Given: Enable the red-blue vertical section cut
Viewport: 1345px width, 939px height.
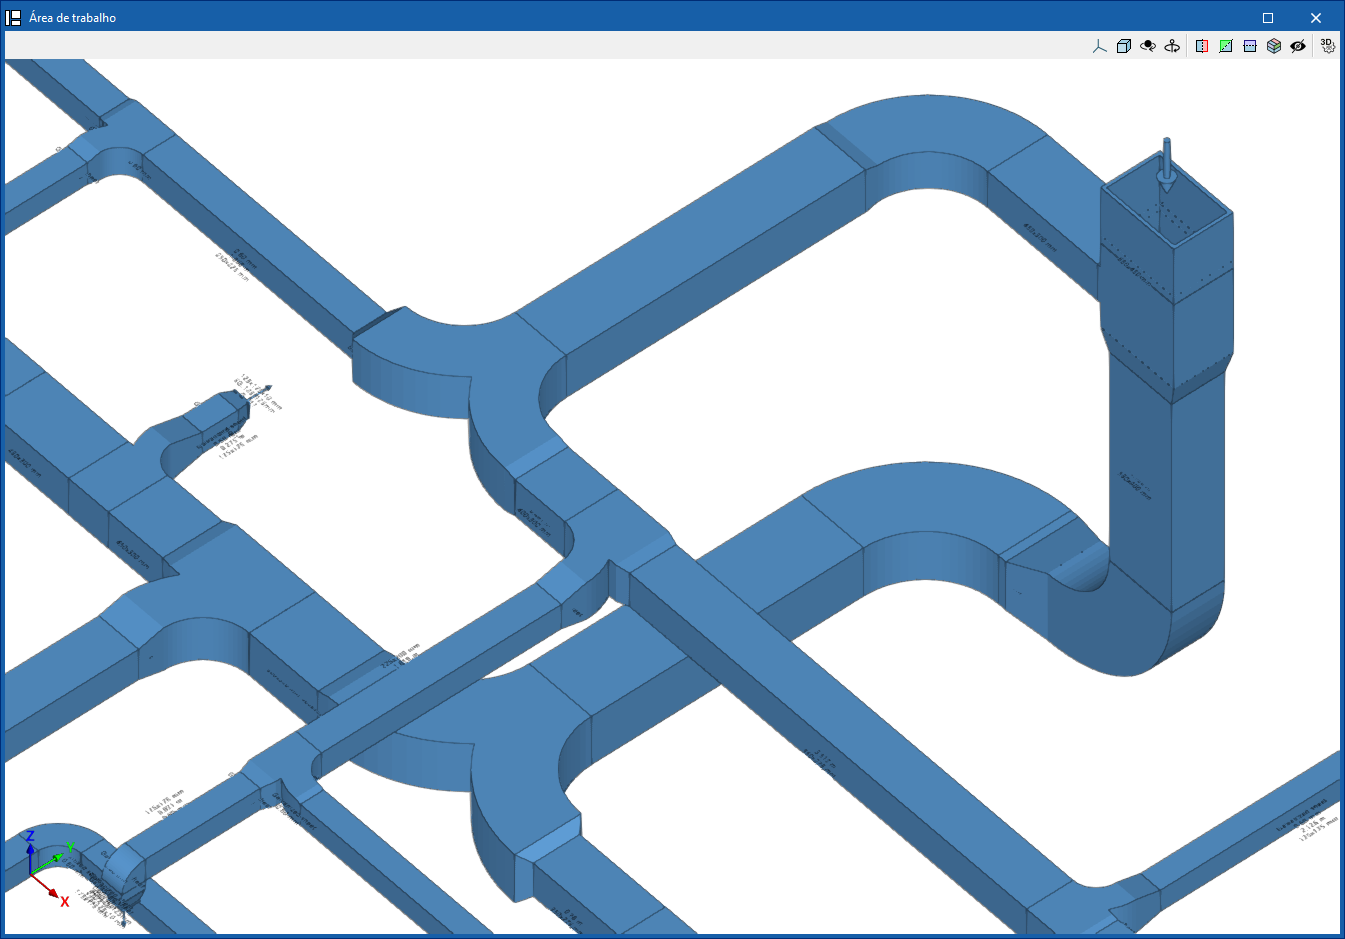Looking at the screenshot, I should point(1202,46).
